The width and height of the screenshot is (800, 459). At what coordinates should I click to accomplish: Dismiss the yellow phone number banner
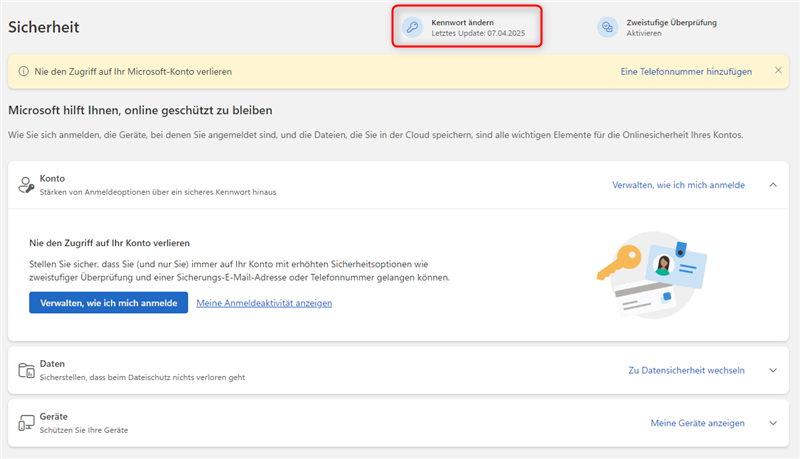pos(778,70)
